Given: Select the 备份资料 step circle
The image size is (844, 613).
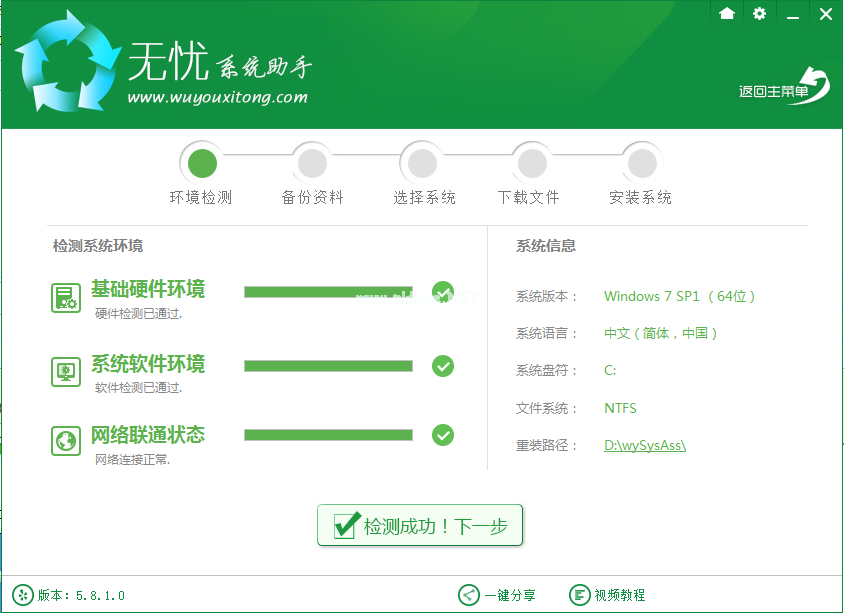Looking at the screenshot, I should (x=312, y=161).
